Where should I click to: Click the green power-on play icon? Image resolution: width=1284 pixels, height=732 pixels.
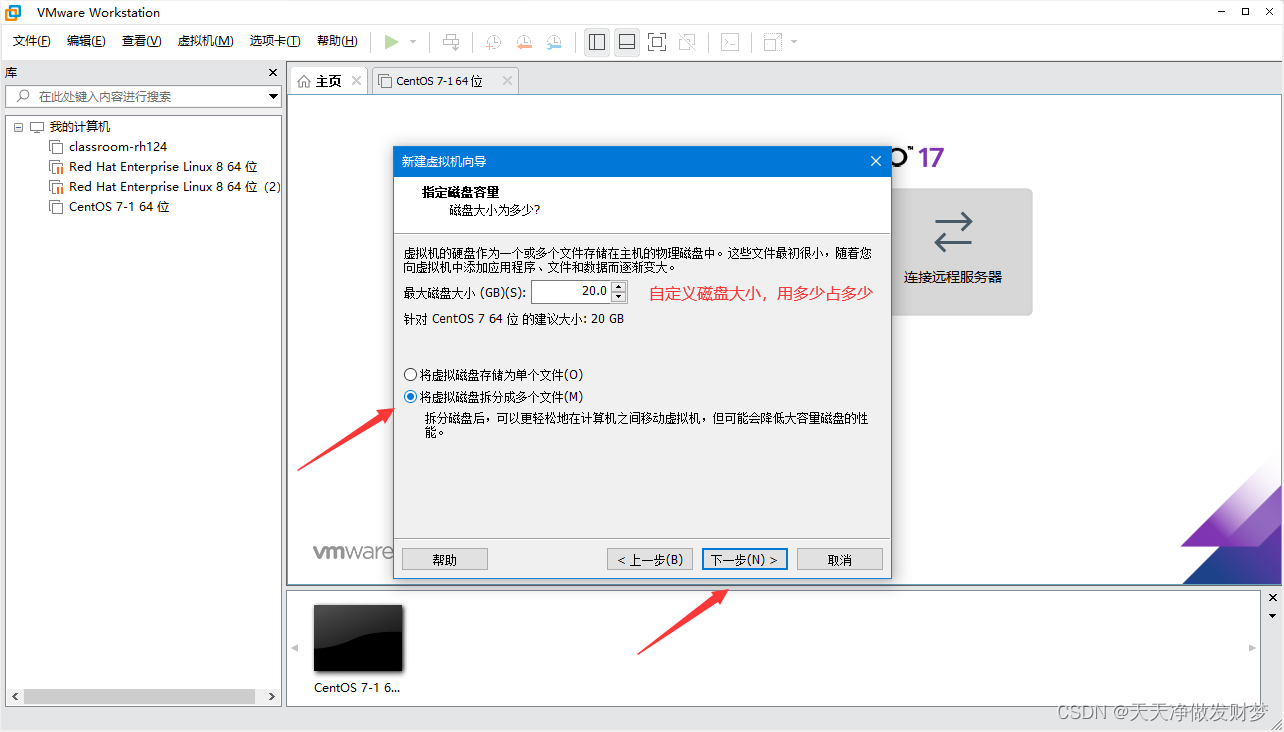[x=391, y=41]
